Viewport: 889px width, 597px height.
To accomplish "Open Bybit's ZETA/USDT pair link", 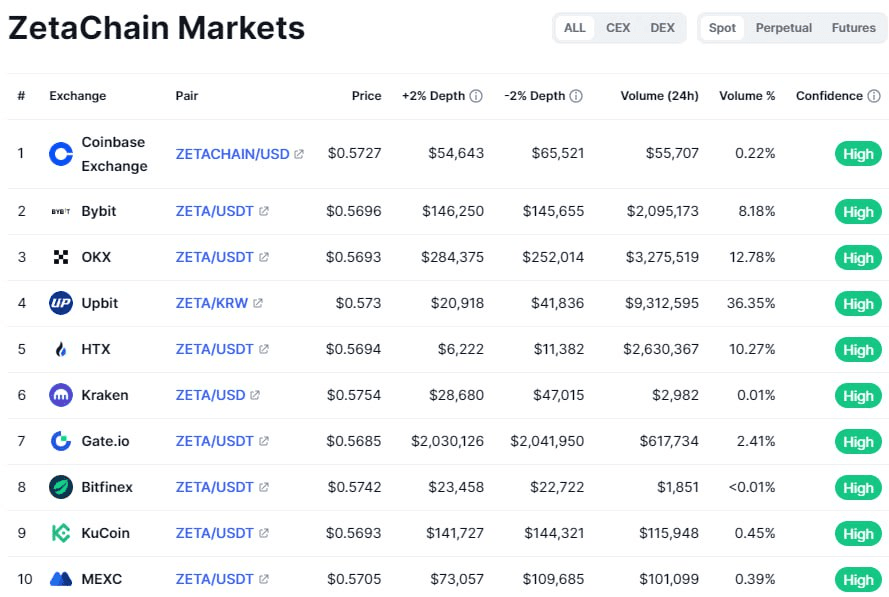I will (214, 211).
